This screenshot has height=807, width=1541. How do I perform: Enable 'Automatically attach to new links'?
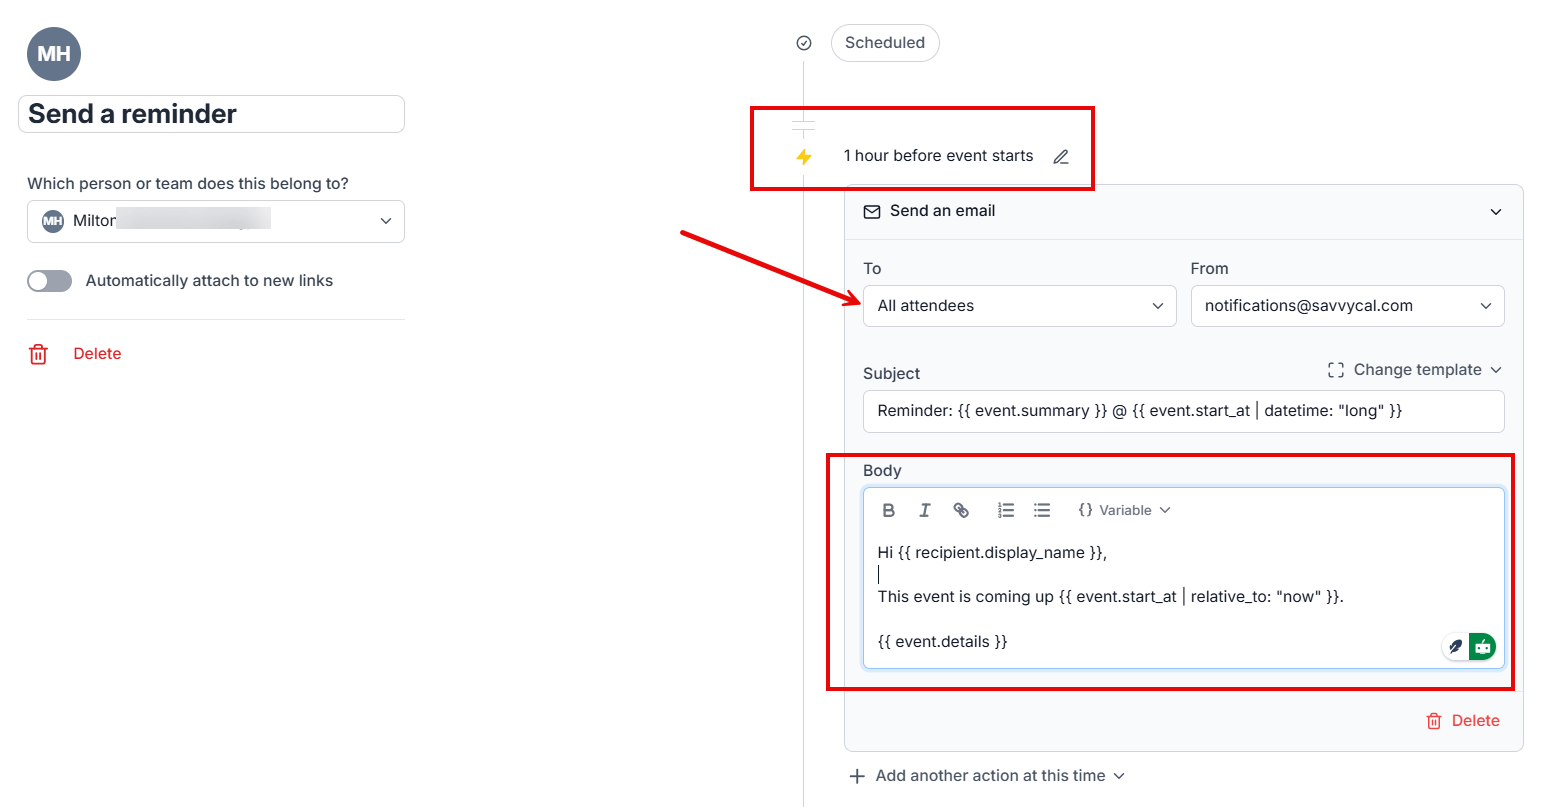[x=49, y=281]
